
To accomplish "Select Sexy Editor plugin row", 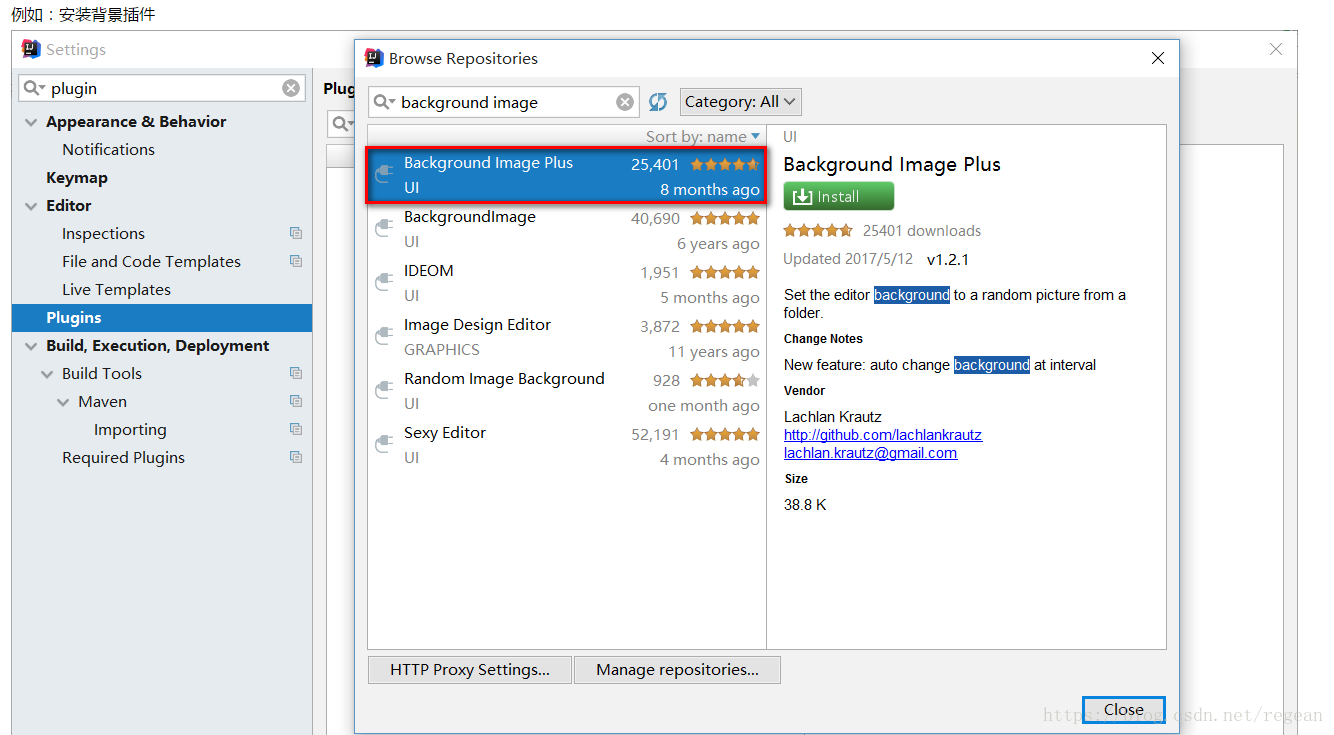I will pos(566,446).
